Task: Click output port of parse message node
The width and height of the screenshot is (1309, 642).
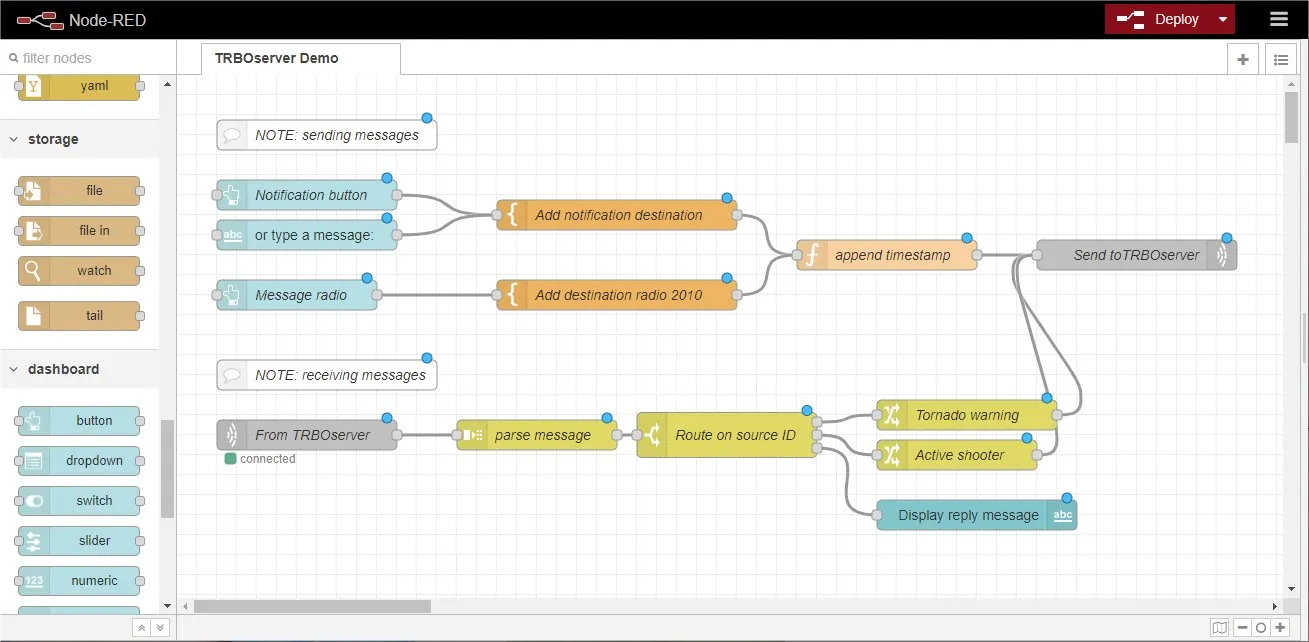Action: (617, 435)
